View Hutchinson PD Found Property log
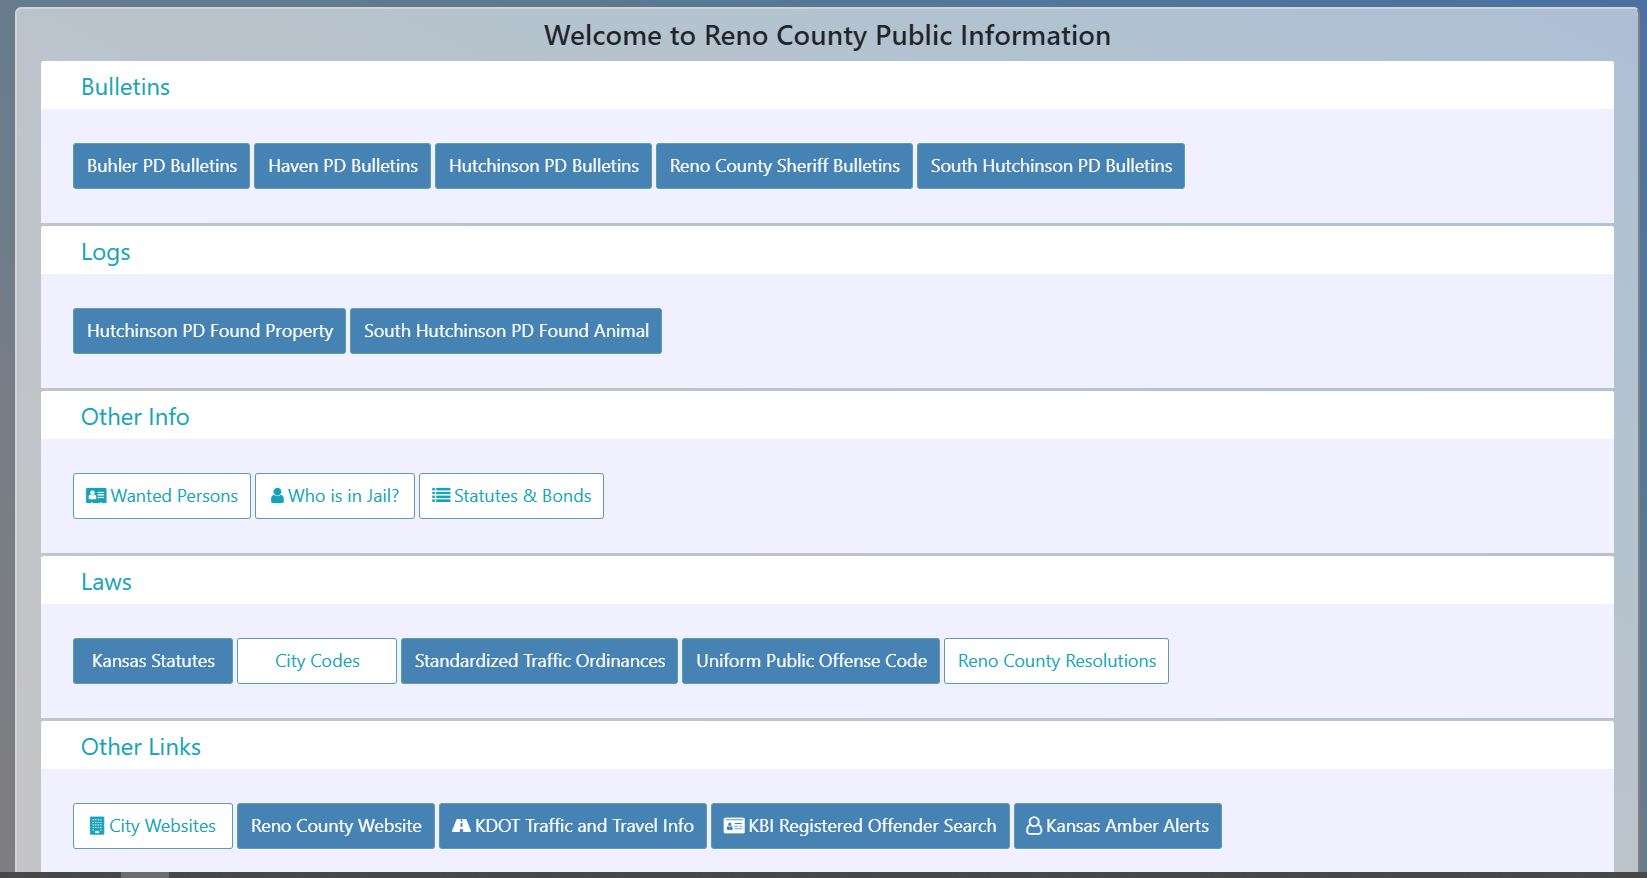This screenshot has width=1647, height=878. tap(209, 331)
